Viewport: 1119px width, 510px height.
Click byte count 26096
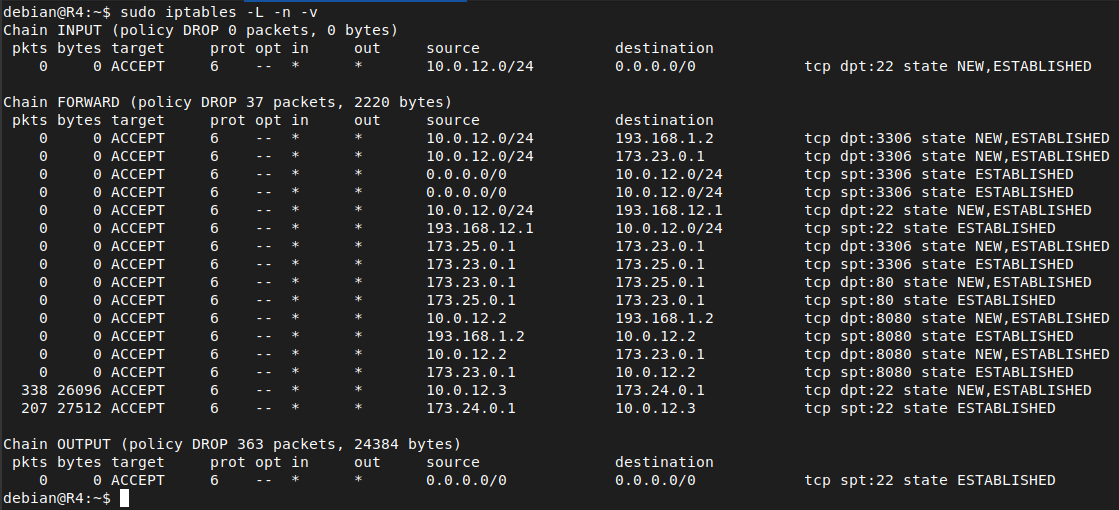point(79,390)
